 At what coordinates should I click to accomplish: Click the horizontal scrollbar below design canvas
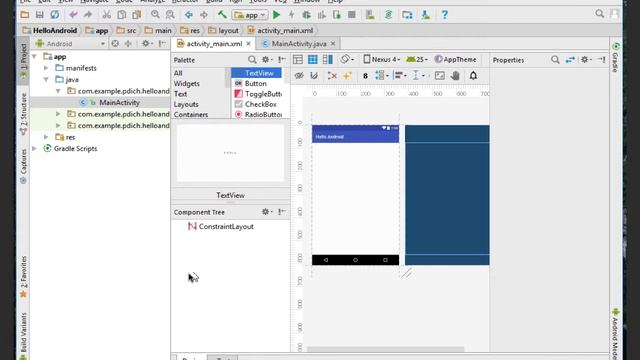click(x=385, y=349)
